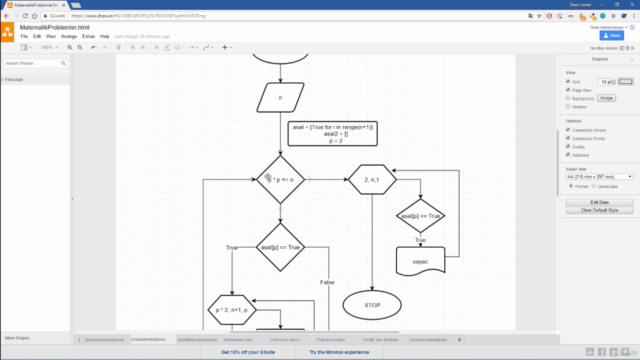Open the translate page icon in address bar
Viewport: 640px width, 360px height.
531,16
